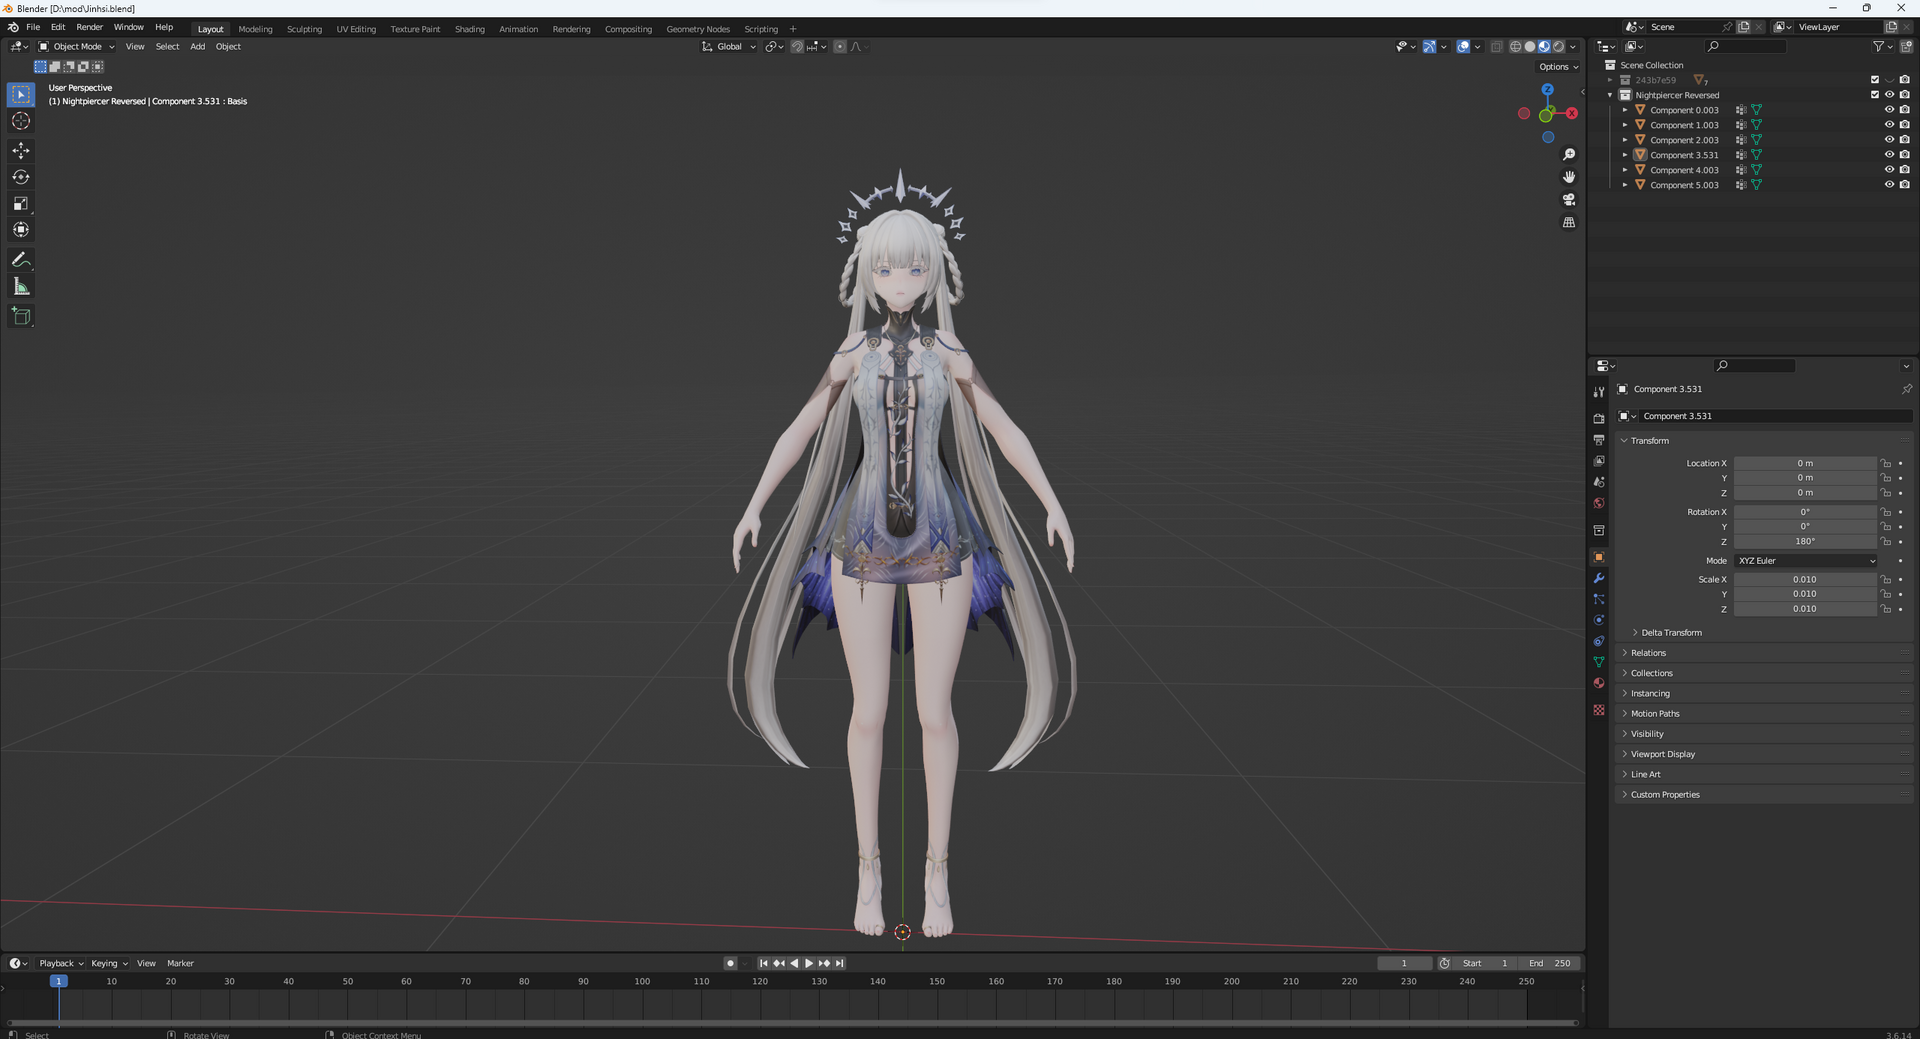Click the red X axis on navigation gizmo
Screen dimensions: 1920x1039
point(1572,114)
